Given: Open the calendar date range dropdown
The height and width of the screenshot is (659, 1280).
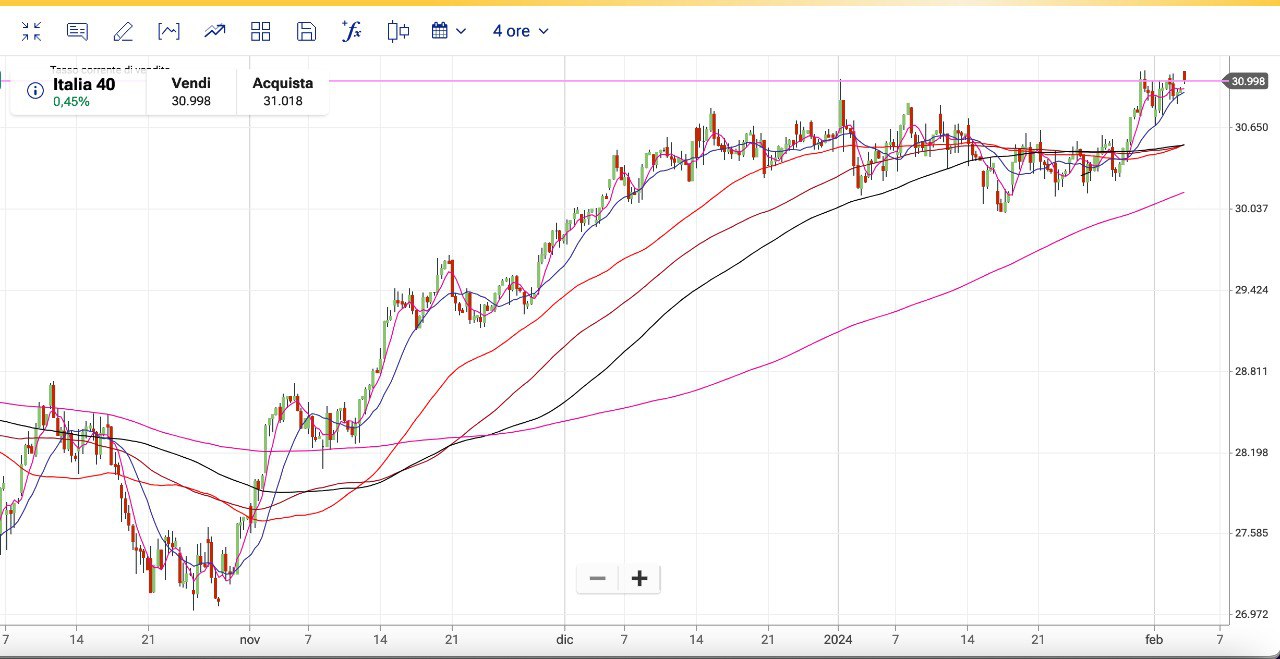Looking at the screenshot, I should coord(449,31).
